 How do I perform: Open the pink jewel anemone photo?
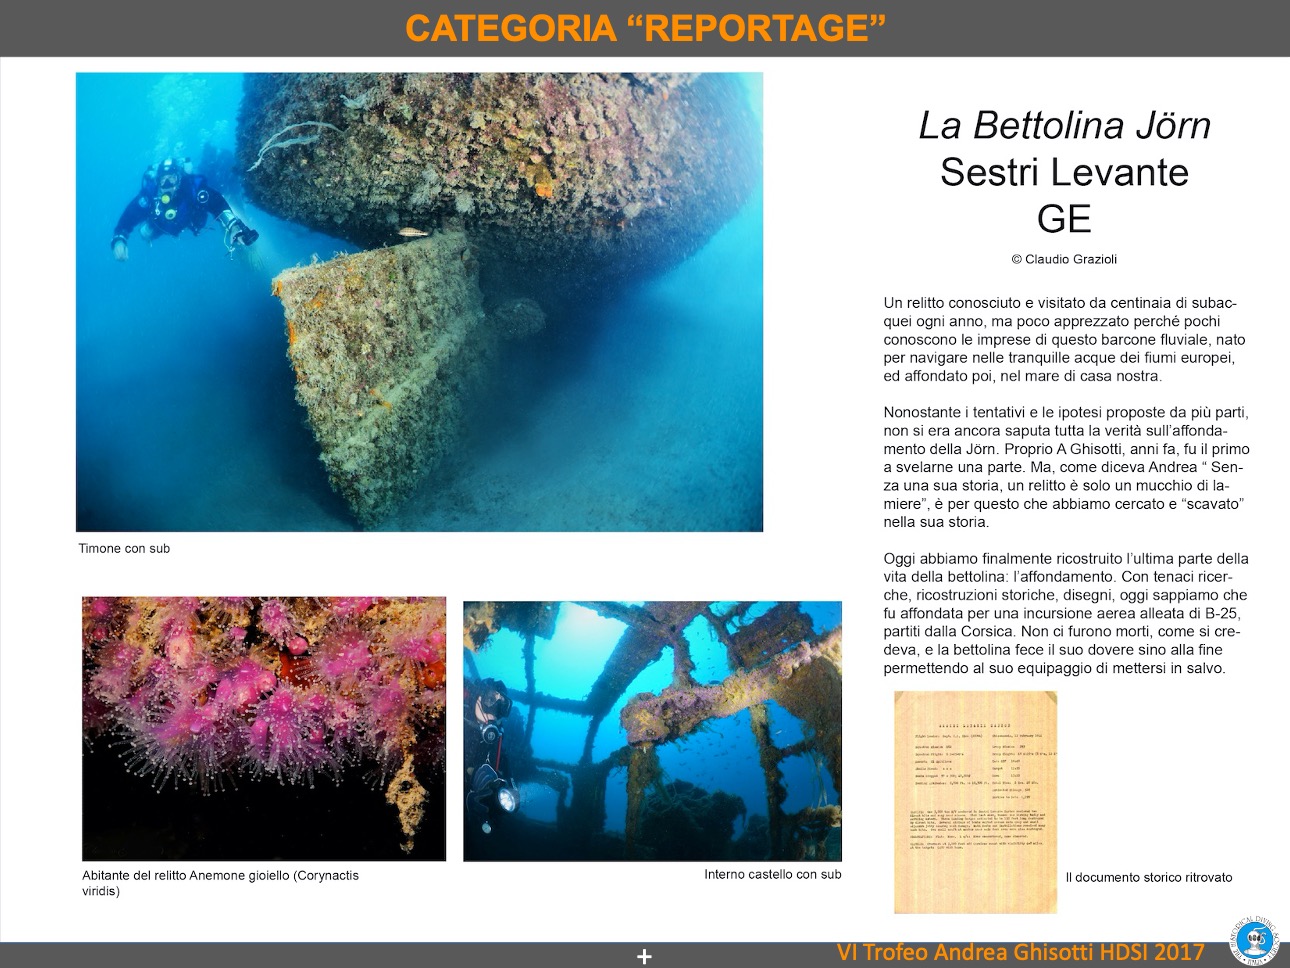264,728
